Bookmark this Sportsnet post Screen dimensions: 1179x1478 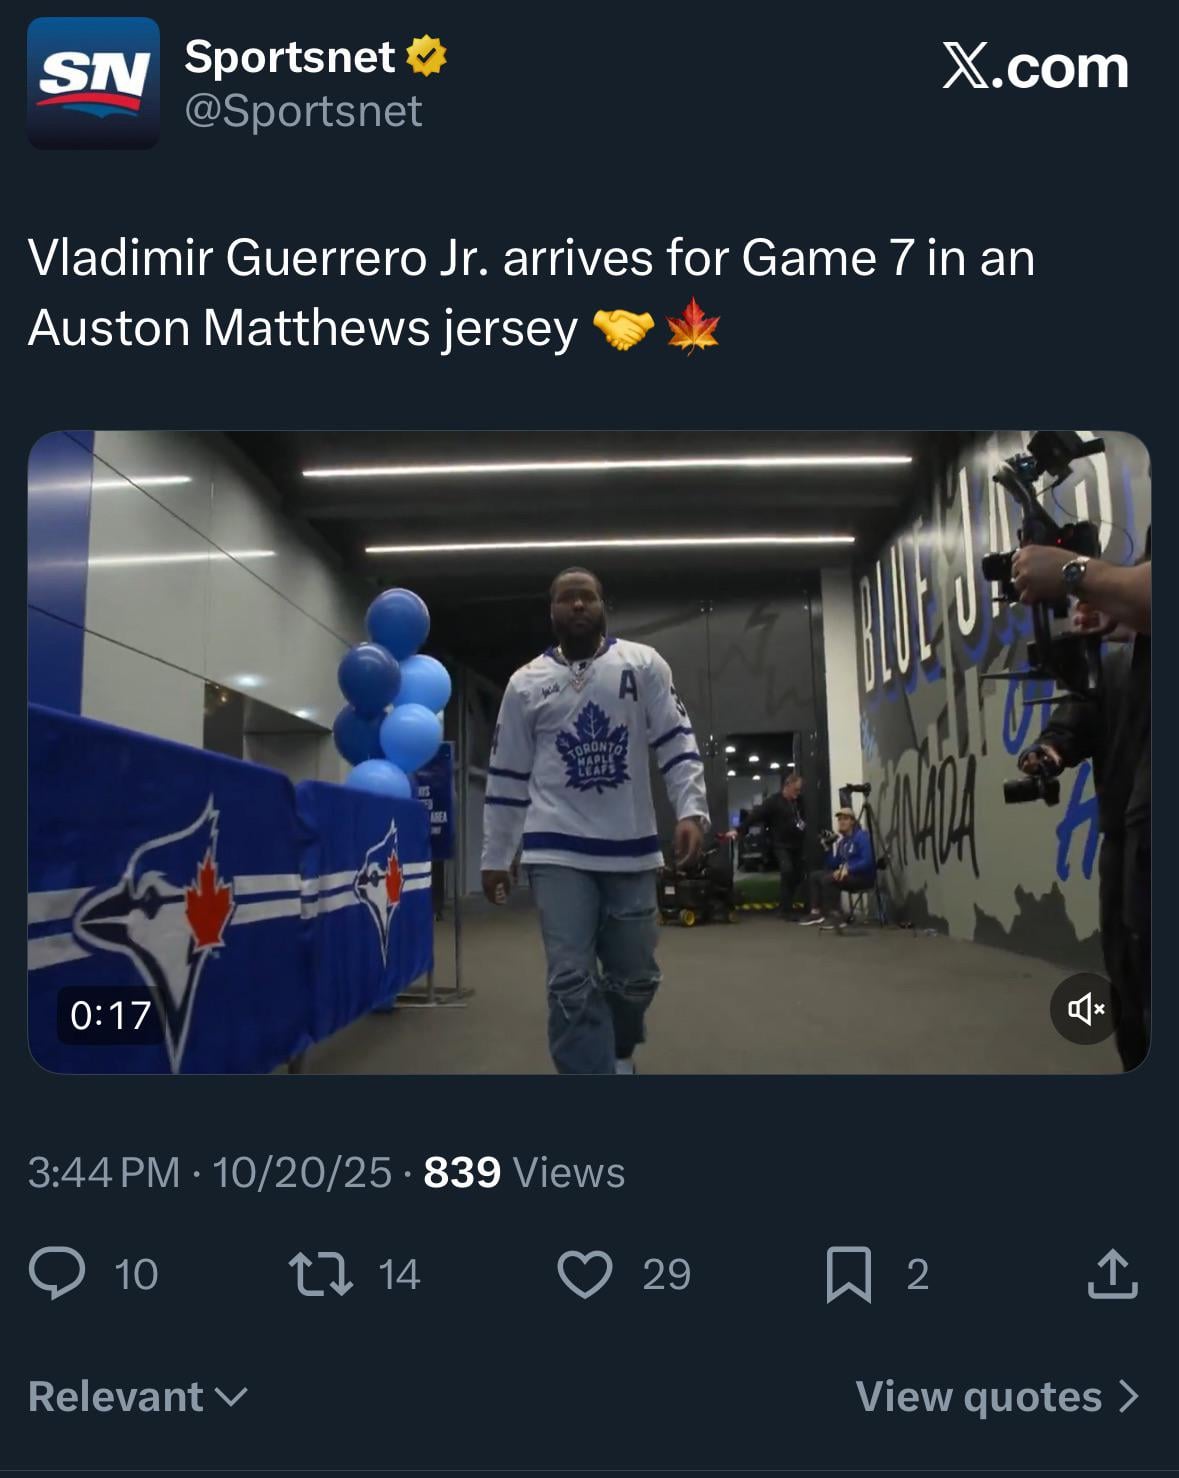[x=848, y=1274]
